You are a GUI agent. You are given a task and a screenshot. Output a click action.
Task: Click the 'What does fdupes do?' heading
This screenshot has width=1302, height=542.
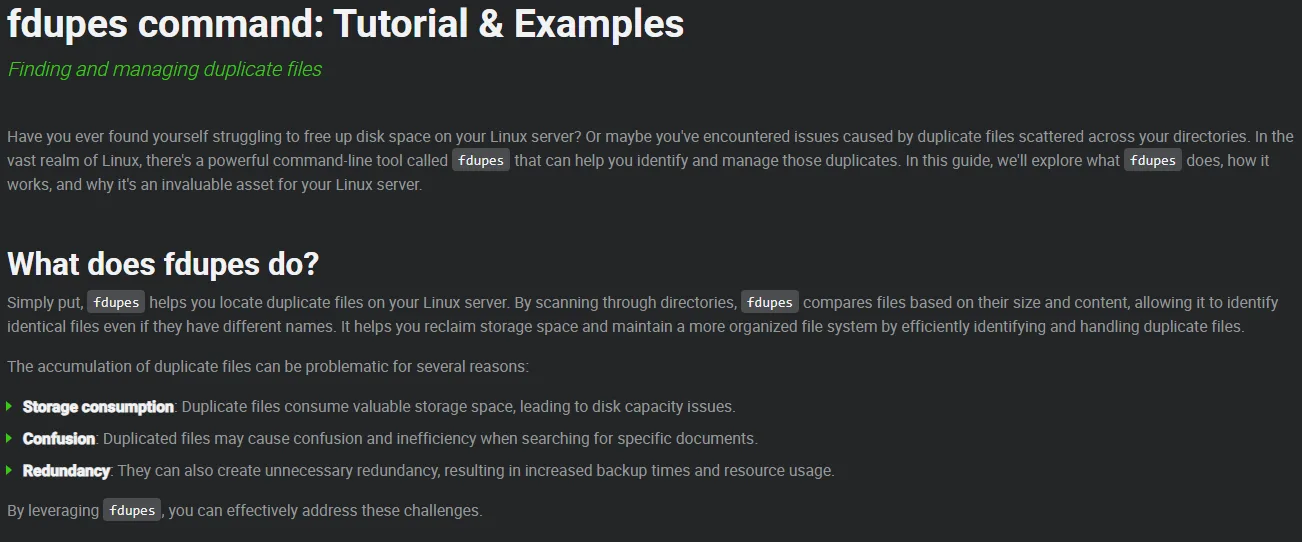pos(163,264)
